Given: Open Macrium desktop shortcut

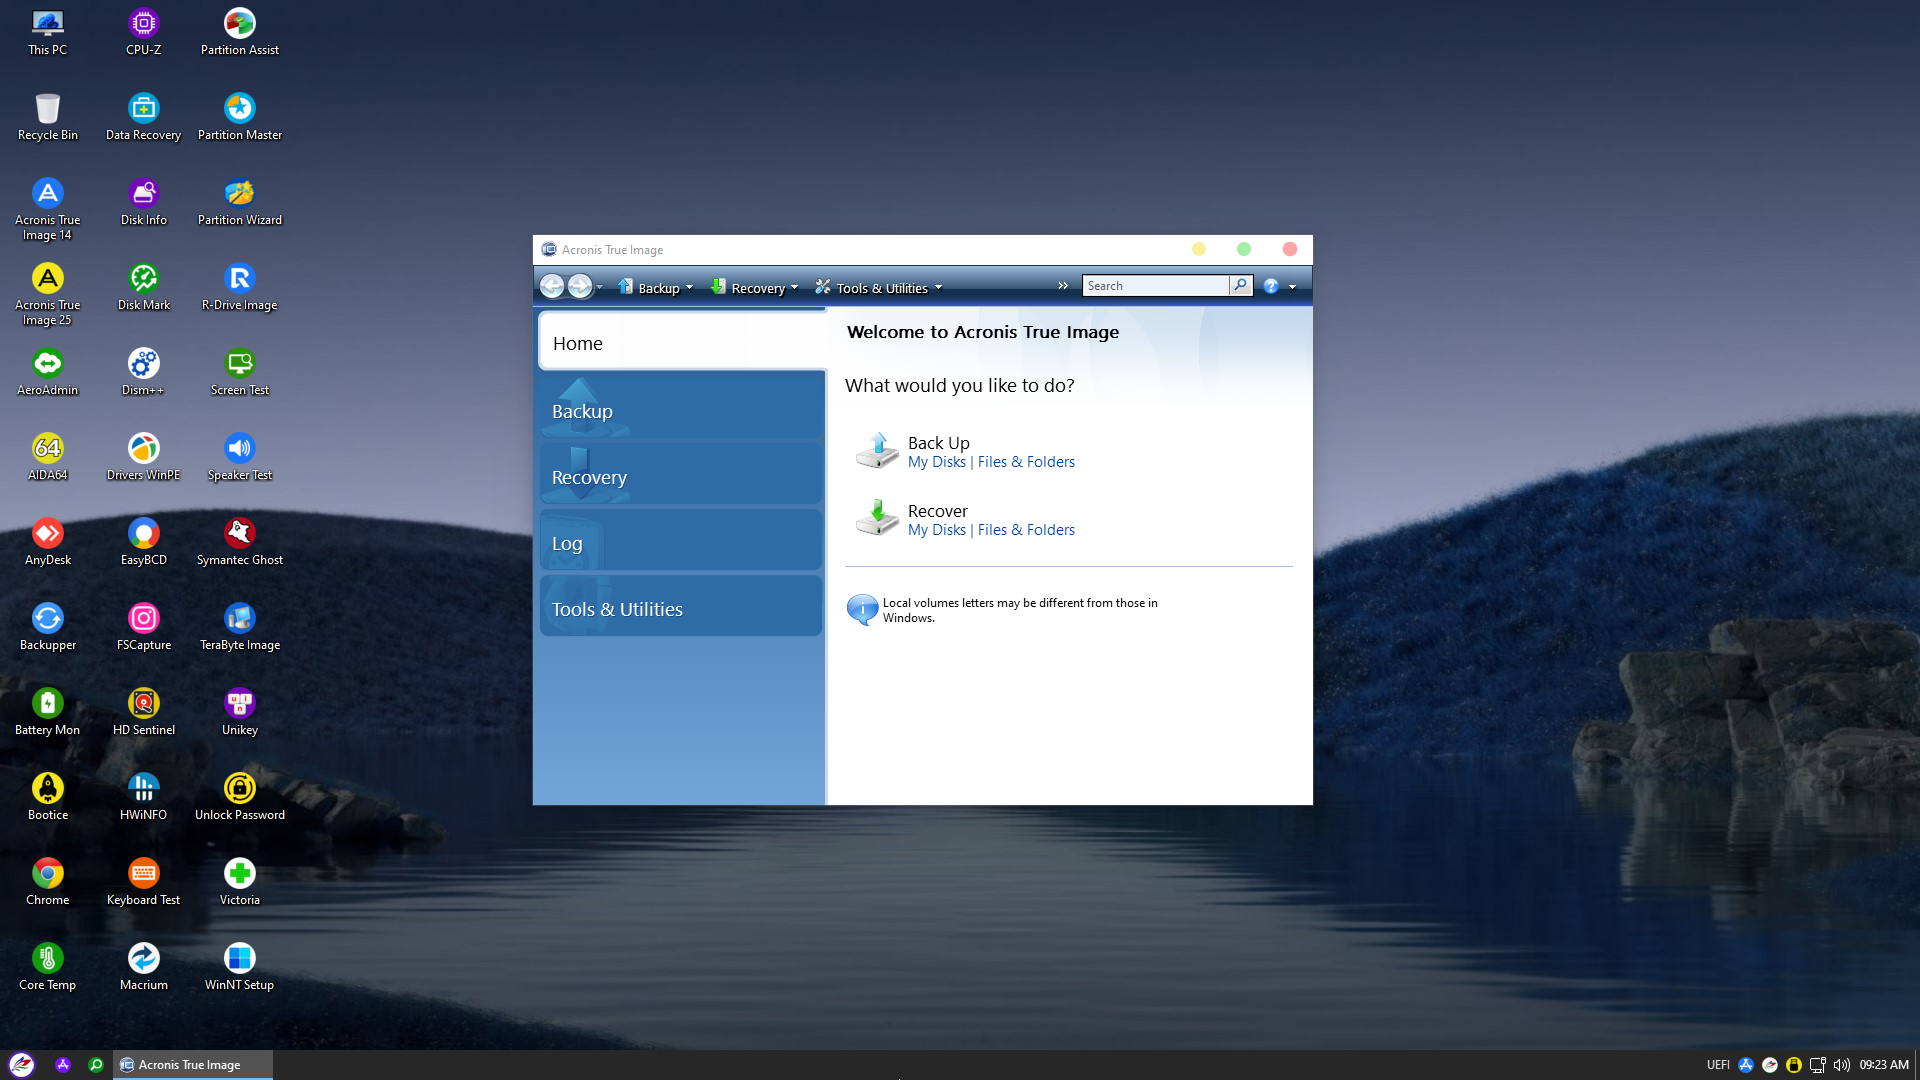Looking at the screenshot, I should [x=144, y=959].
